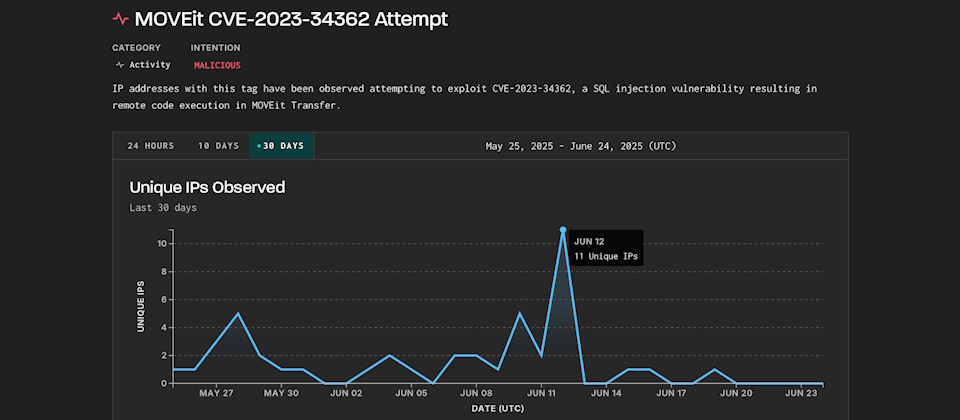
Task: Select the 30 DAYS tab
Action: pyautogui.click(x=281, y=146)
